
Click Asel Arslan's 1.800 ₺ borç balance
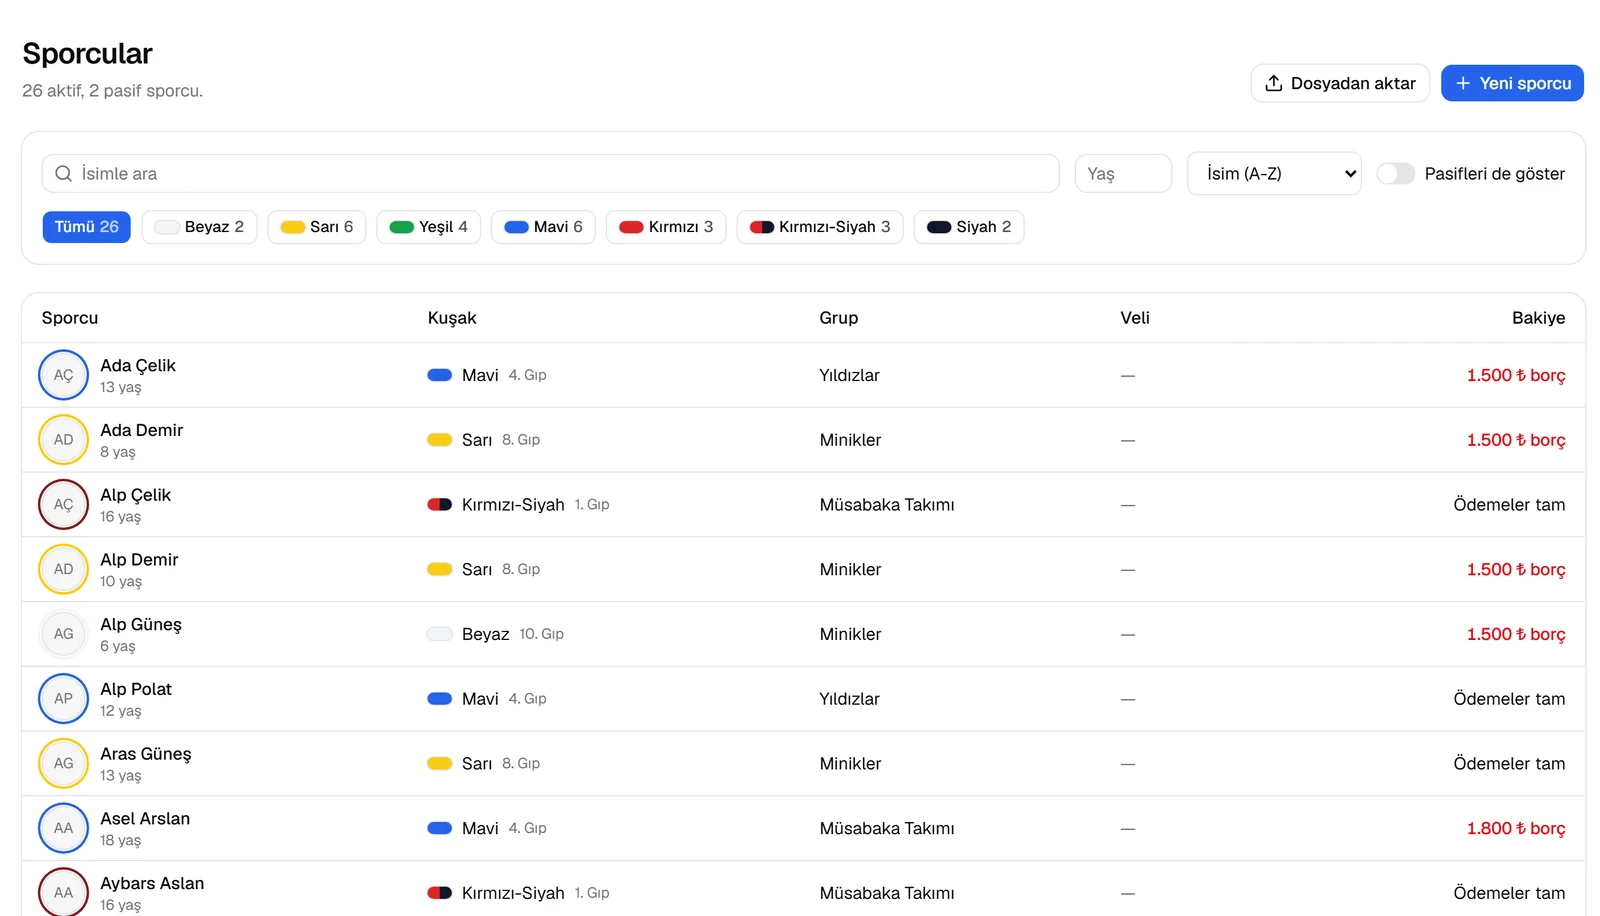pyautogui.click(x=1516, y=828)
